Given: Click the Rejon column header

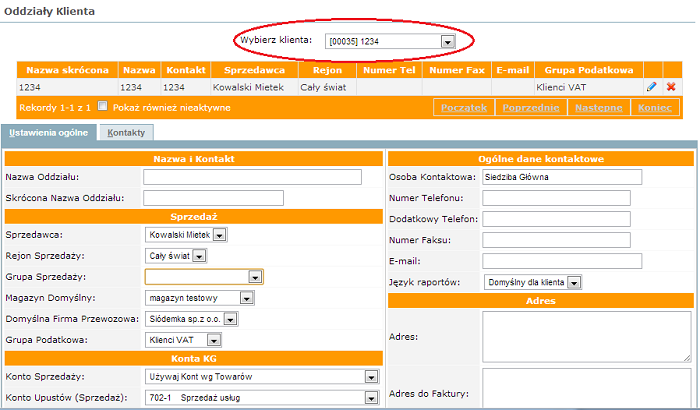Looking at the screenshot, I should tap(327, 70).
